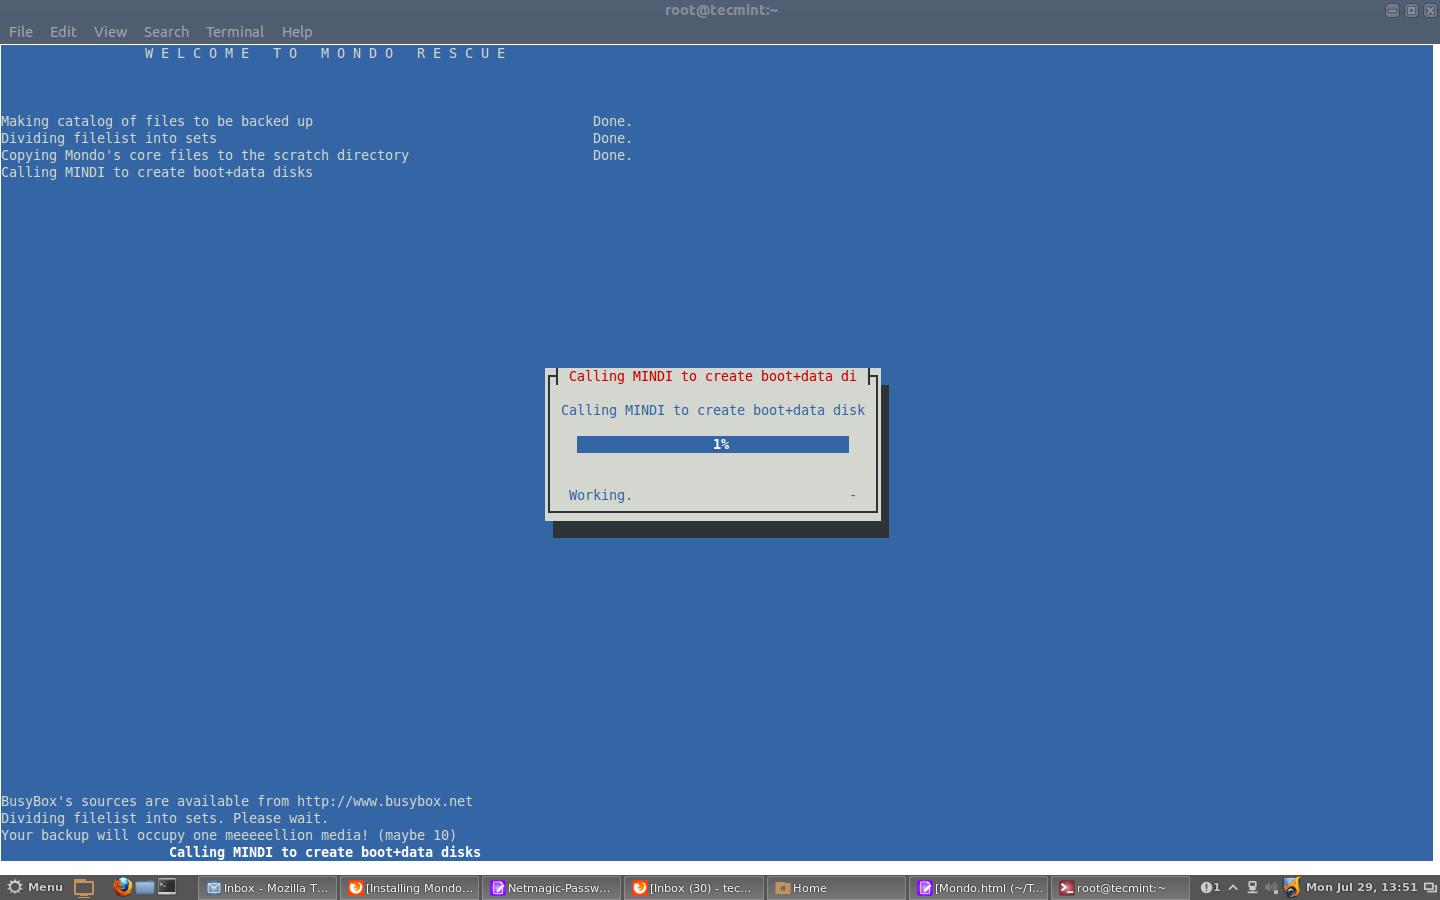Open the Edit menu
The width and height of the screenshot is (1440, 900).
[63, 32]
